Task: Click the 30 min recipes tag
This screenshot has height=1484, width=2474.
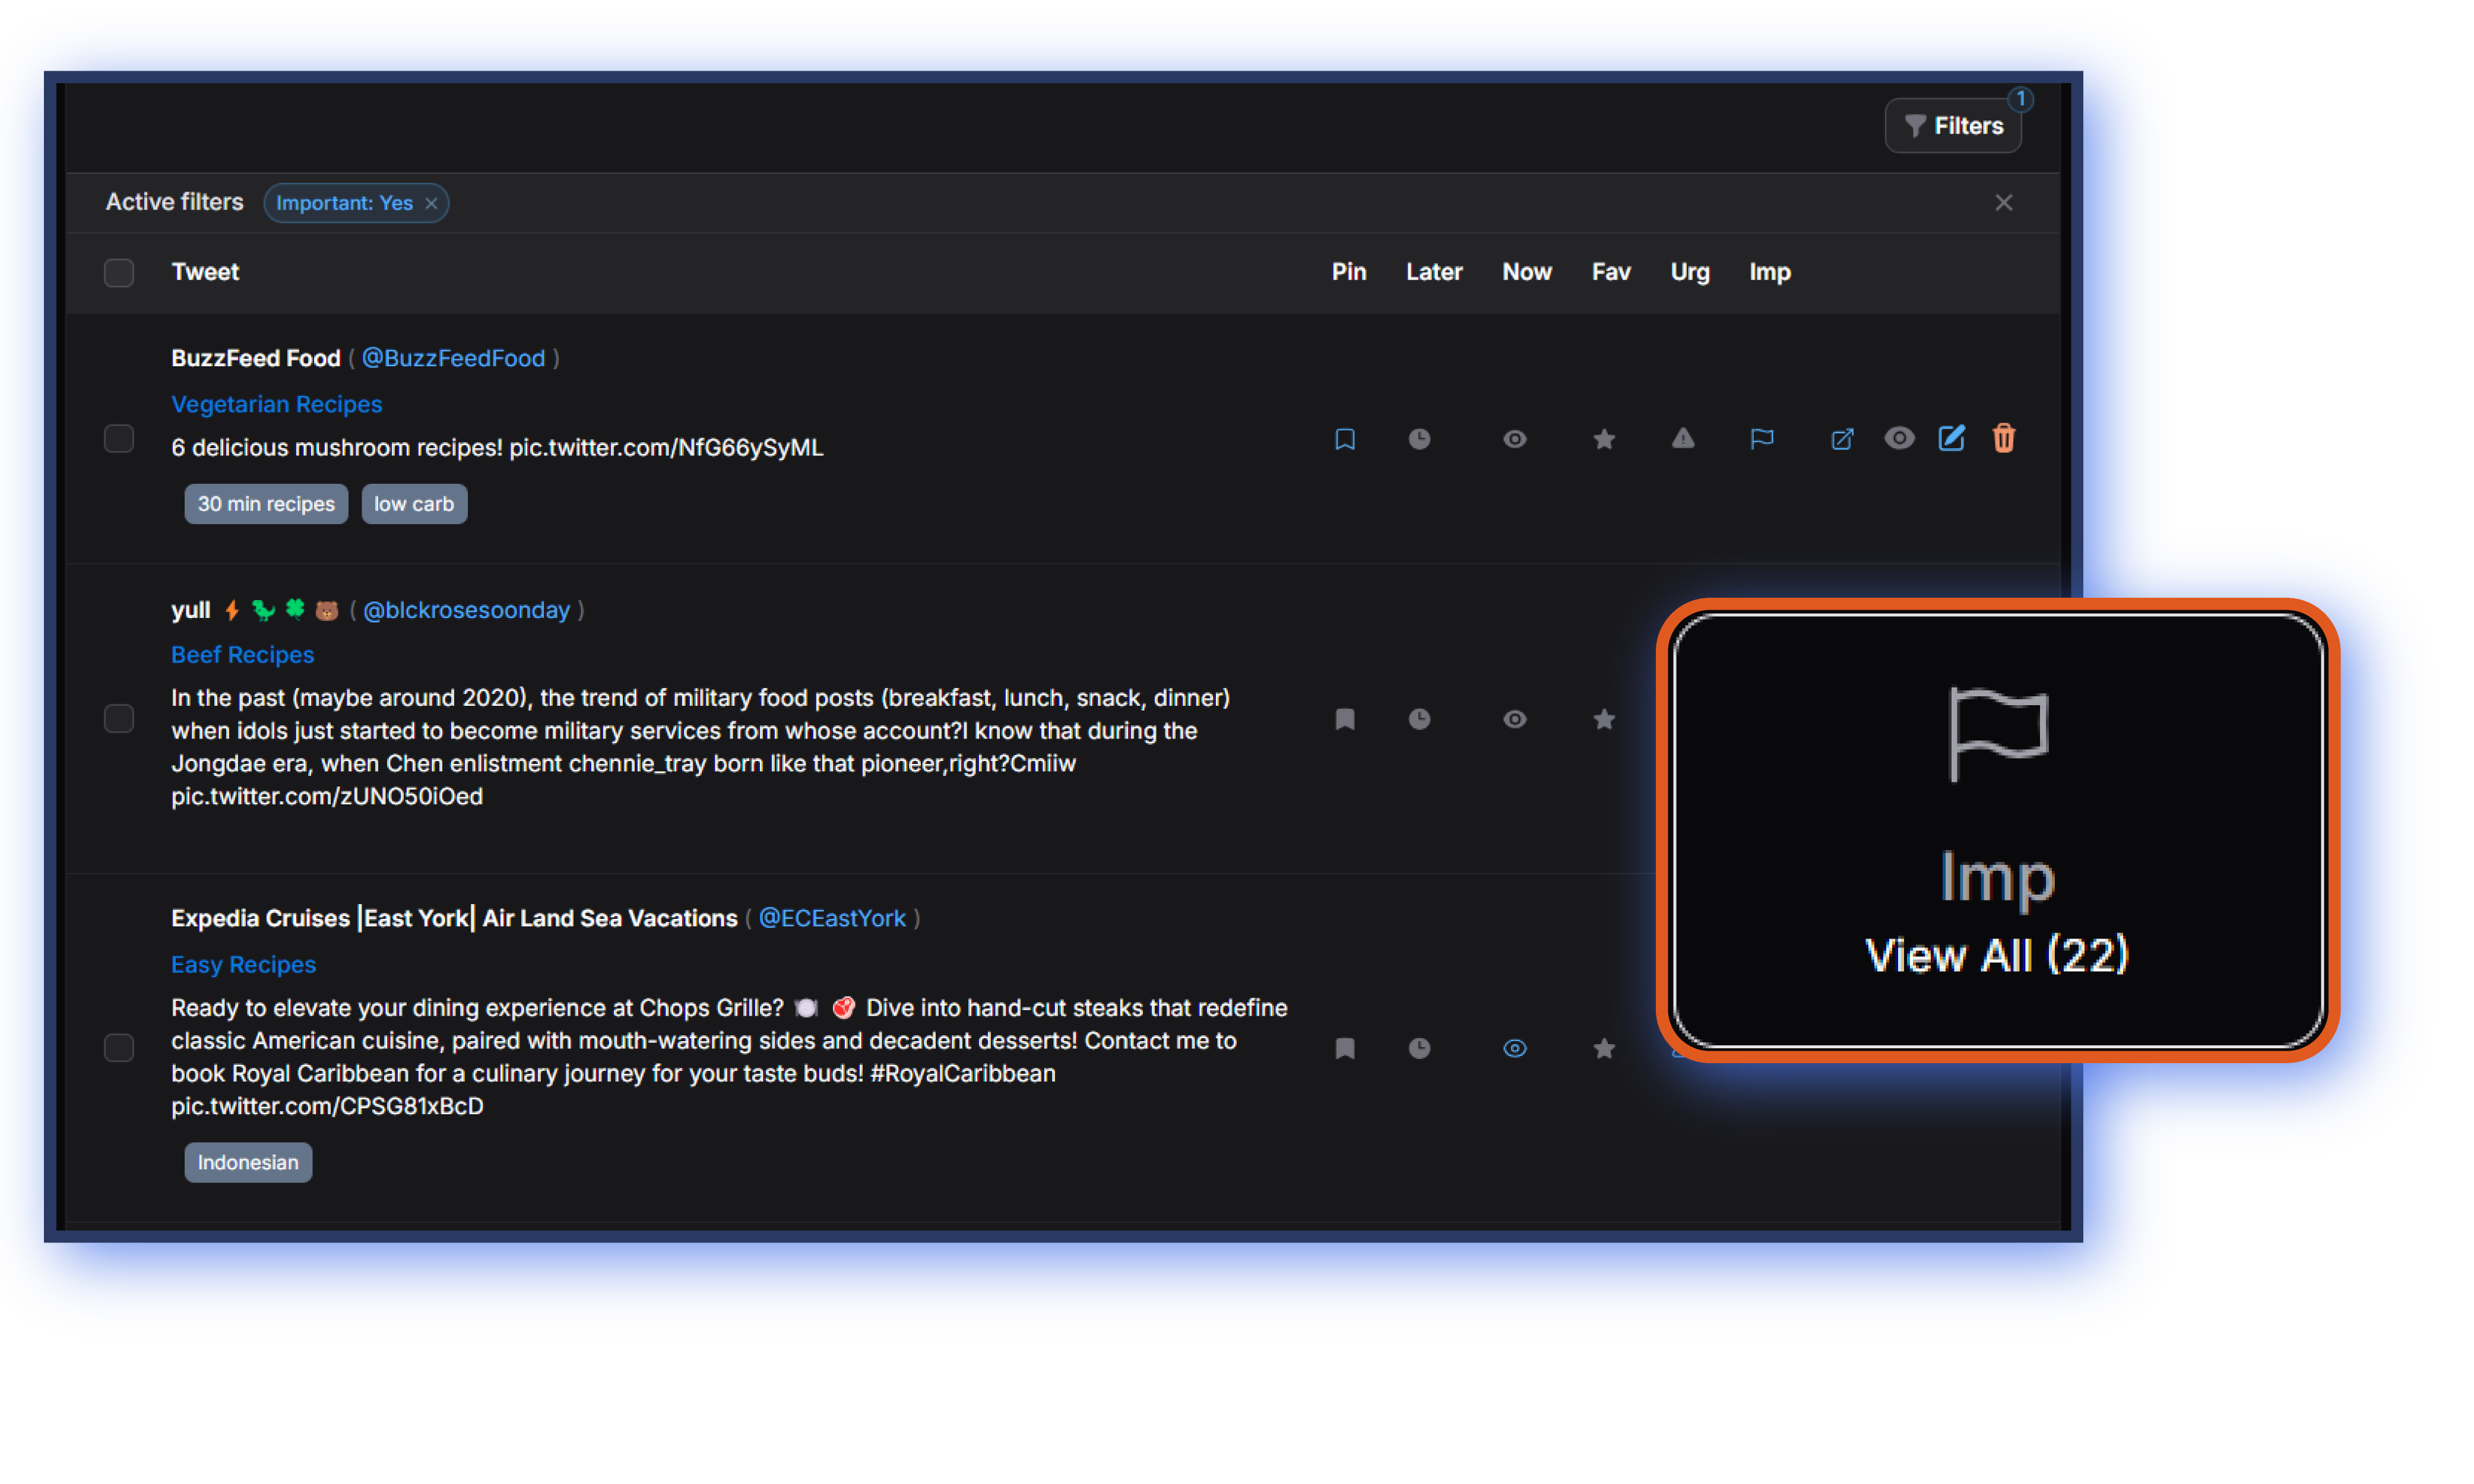Action: click(266, 504)
